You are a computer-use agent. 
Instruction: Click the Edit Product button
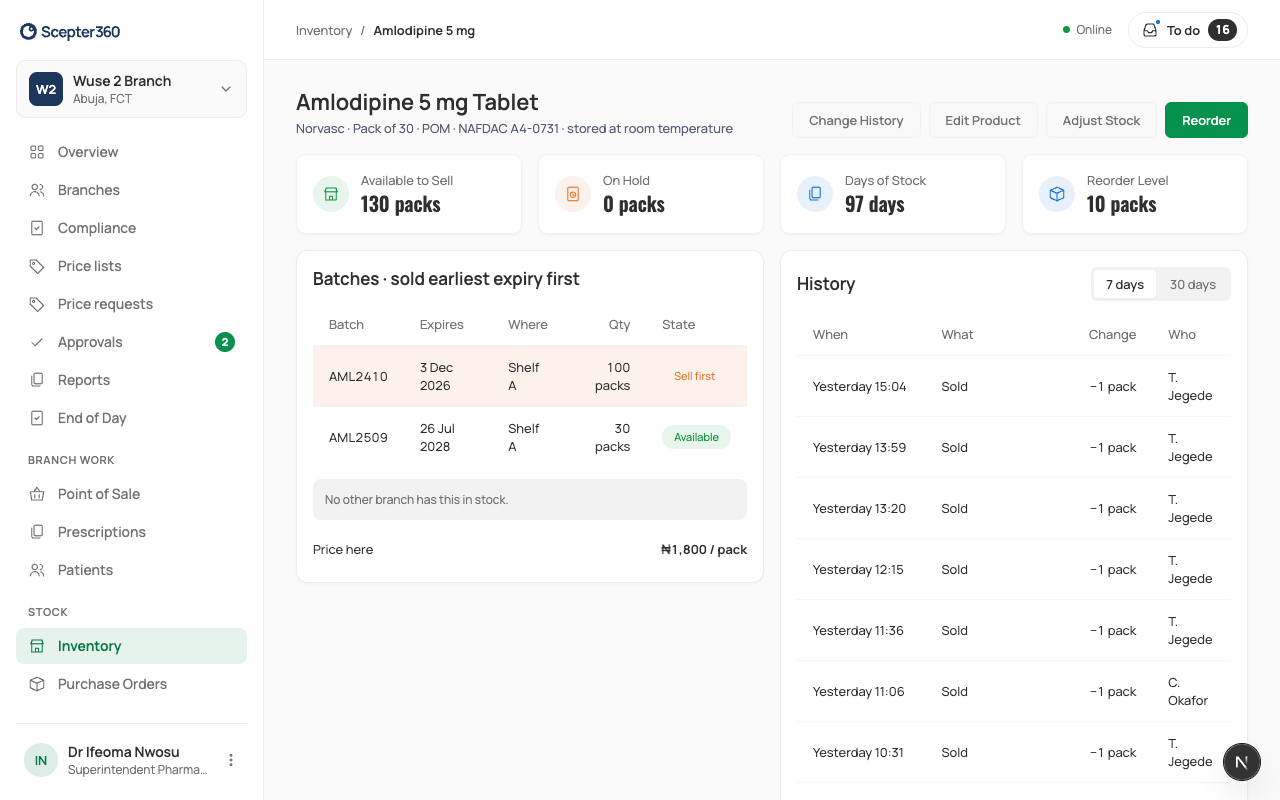983,120
